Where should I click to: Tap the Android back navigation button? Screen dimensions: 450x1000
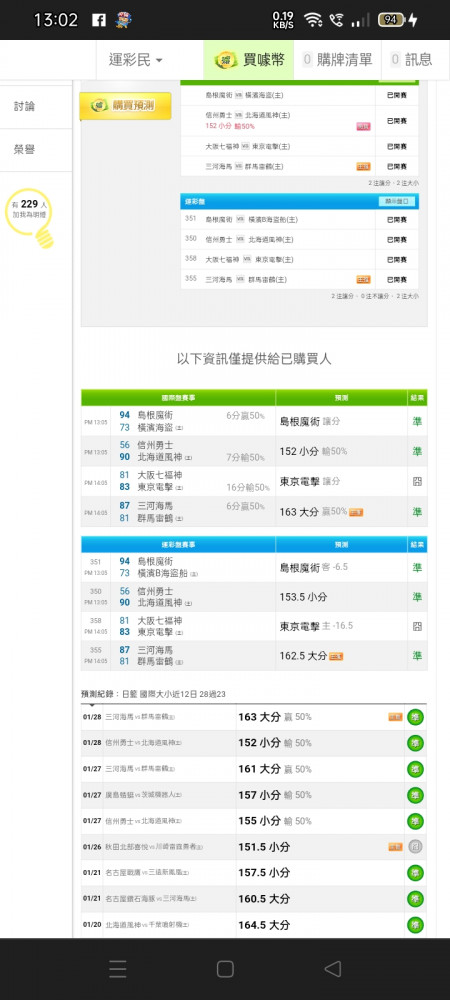pyautogui.click(x=333, y=969)
